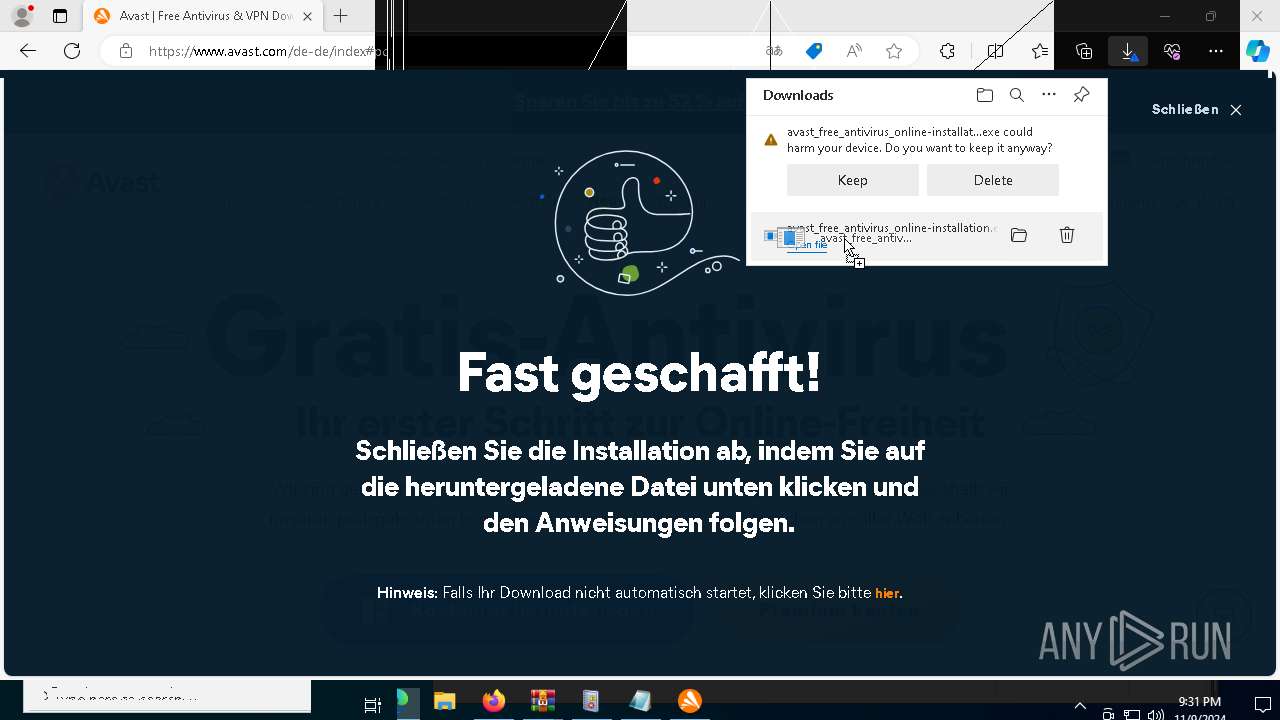
Task: Open downloads folder from panel header
Action: (985, 95)
